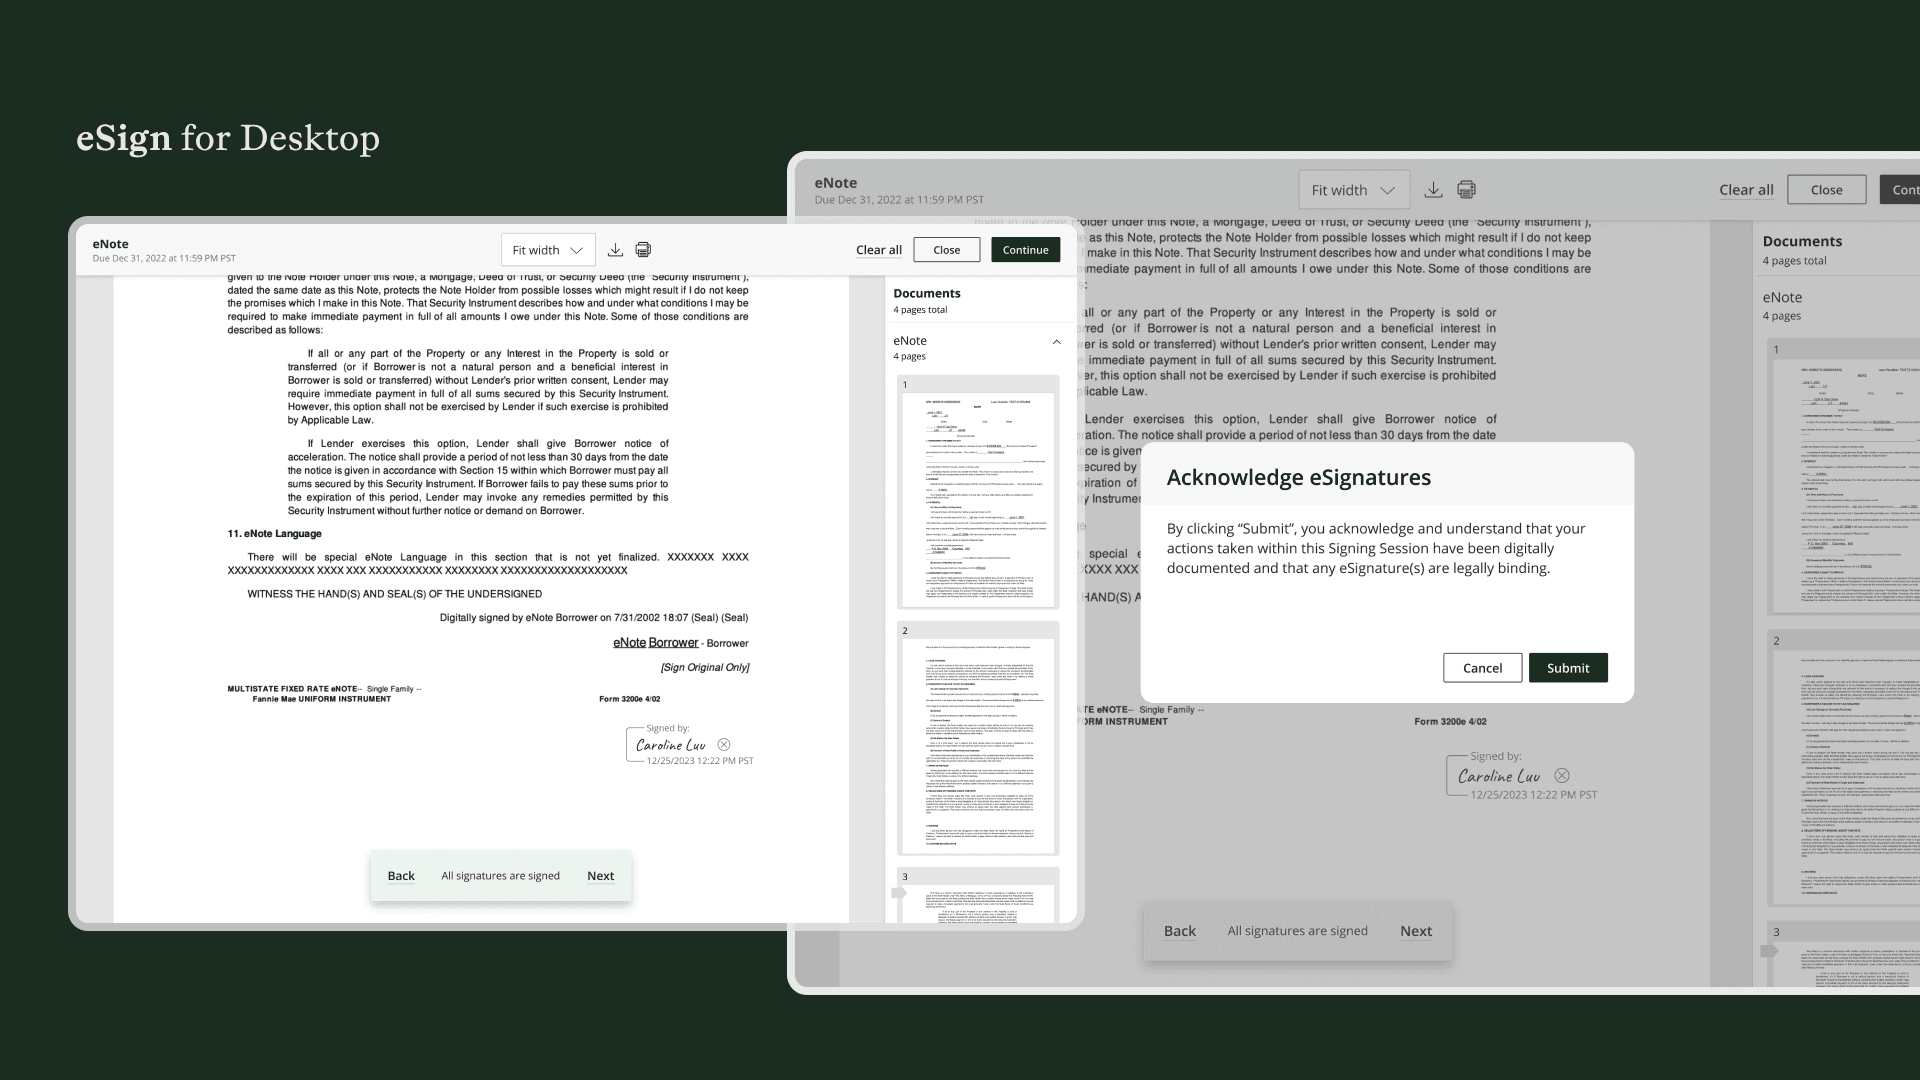Select page 2 thumbnail in left Documents panel
The image size is (1920, 1080).
click(x=978, y=740)
